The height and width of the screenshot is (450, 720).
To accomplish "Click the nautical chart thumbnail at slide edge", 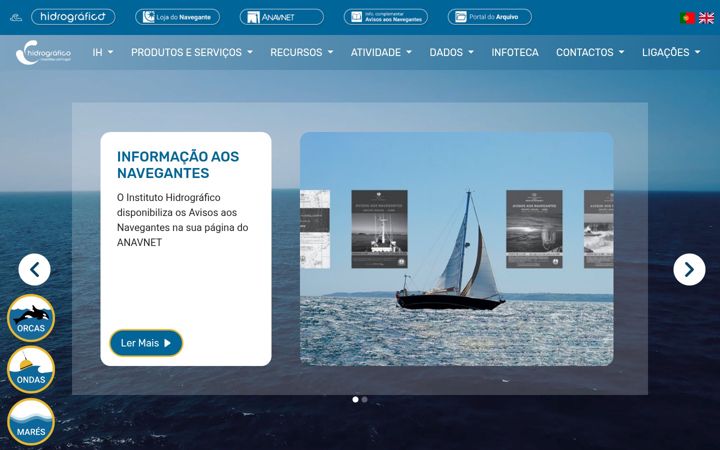I will click(315, 229).
